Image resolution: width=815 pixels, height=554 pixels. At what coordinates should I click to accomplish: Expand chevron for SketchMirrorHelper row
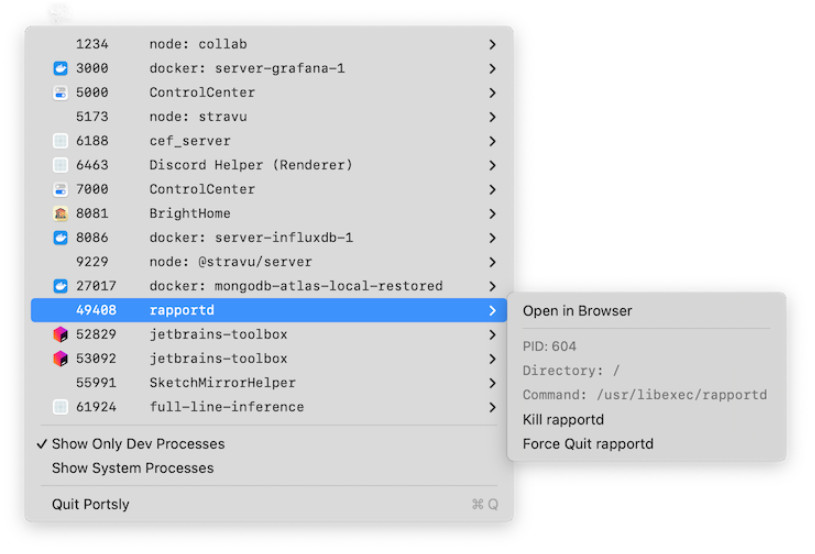click(492, 383)
